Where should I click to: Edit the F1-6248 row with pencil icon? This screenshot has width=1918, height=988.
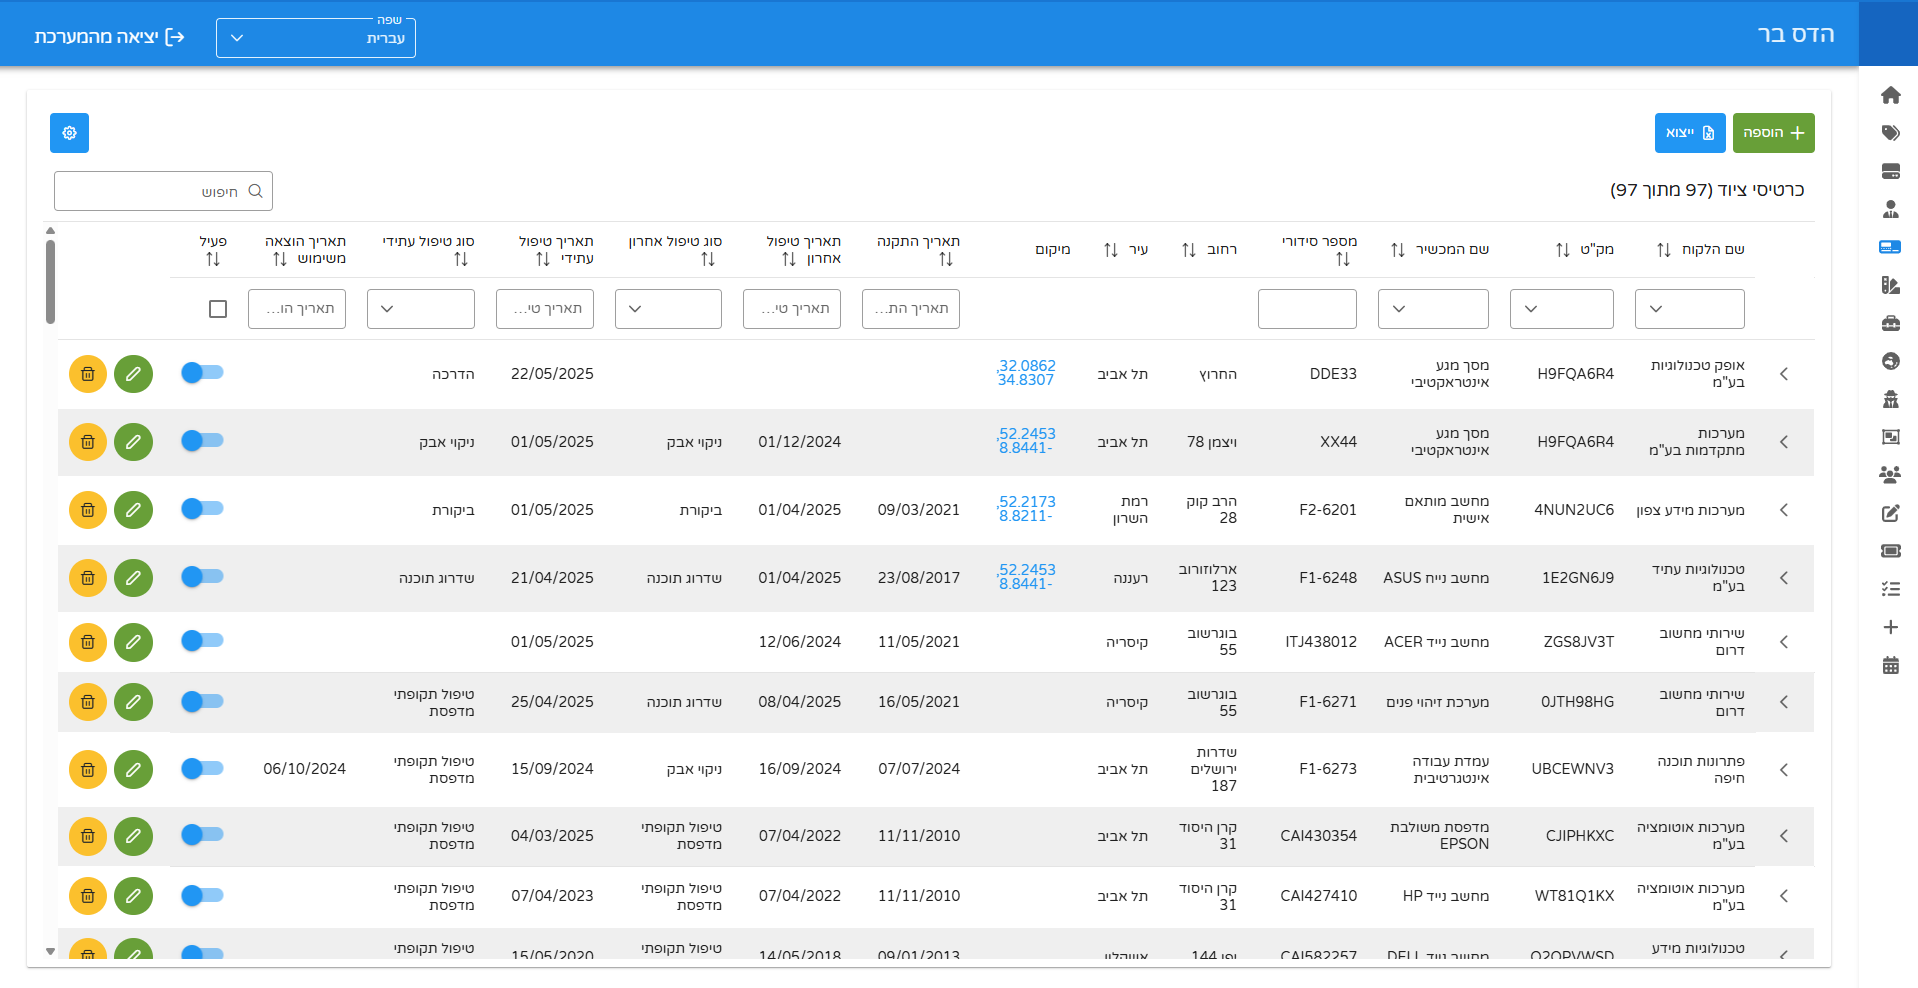(133, 578)
